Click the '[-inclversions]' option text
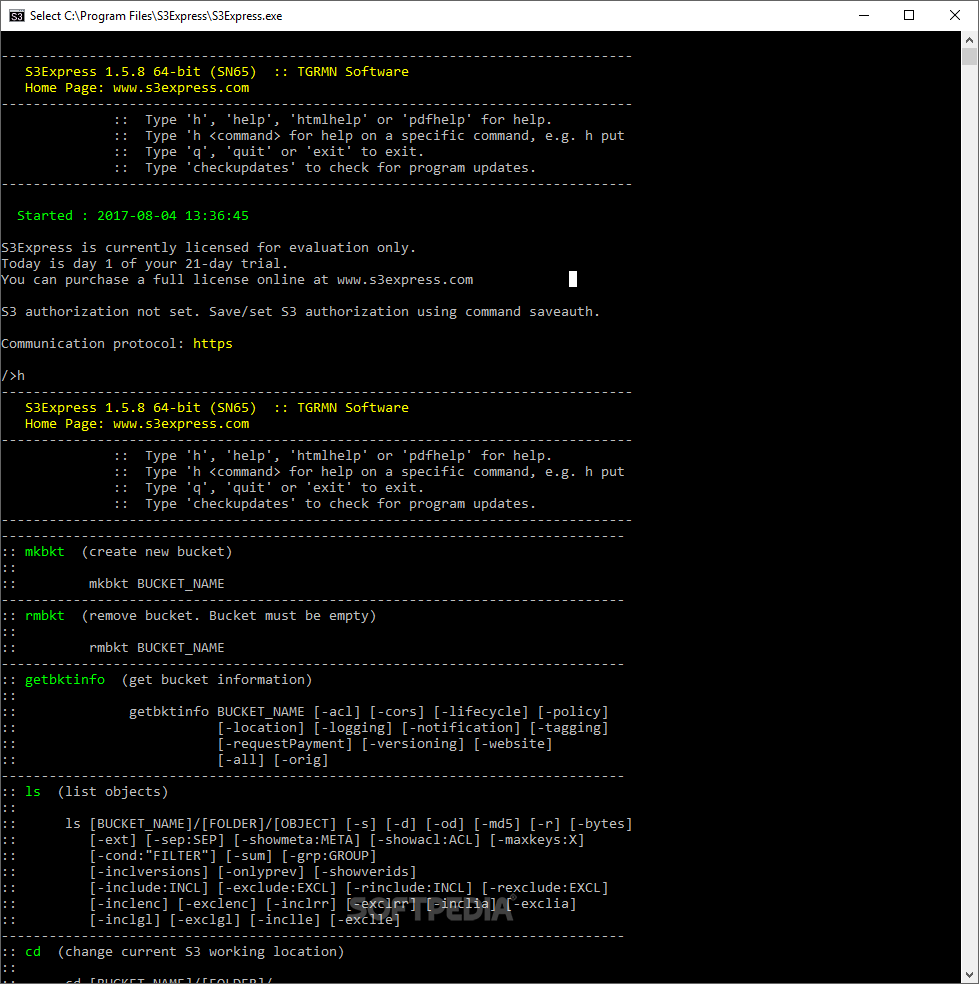979x984 pixels. point(148,872)
